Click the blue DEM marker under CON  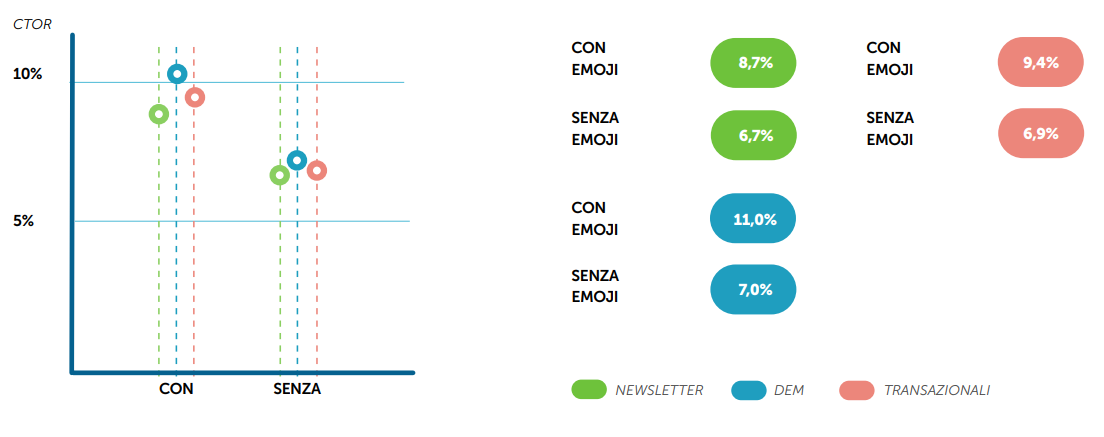pos(176,74)
